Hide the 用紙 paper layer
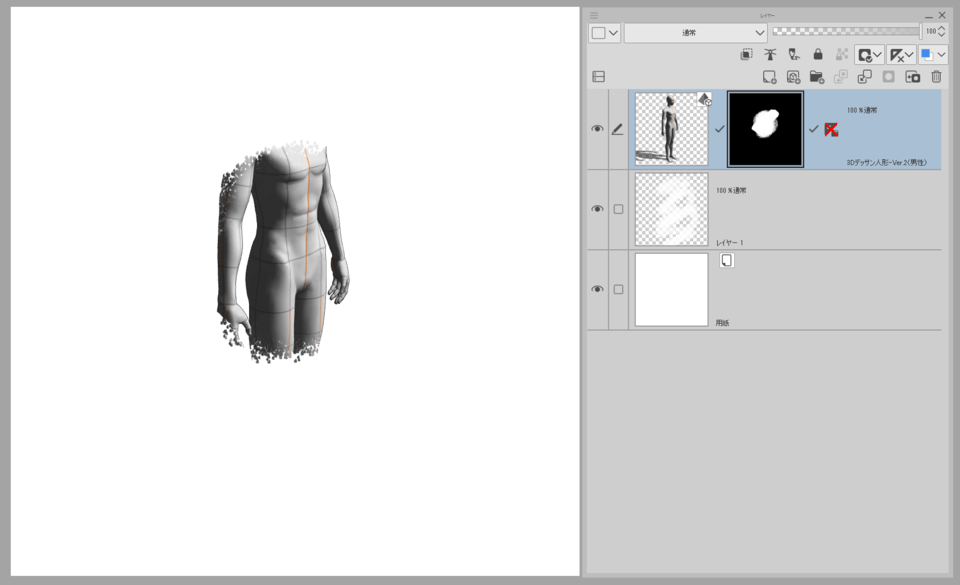This screenshot has height=585, width=960. (x=597, y=289)
